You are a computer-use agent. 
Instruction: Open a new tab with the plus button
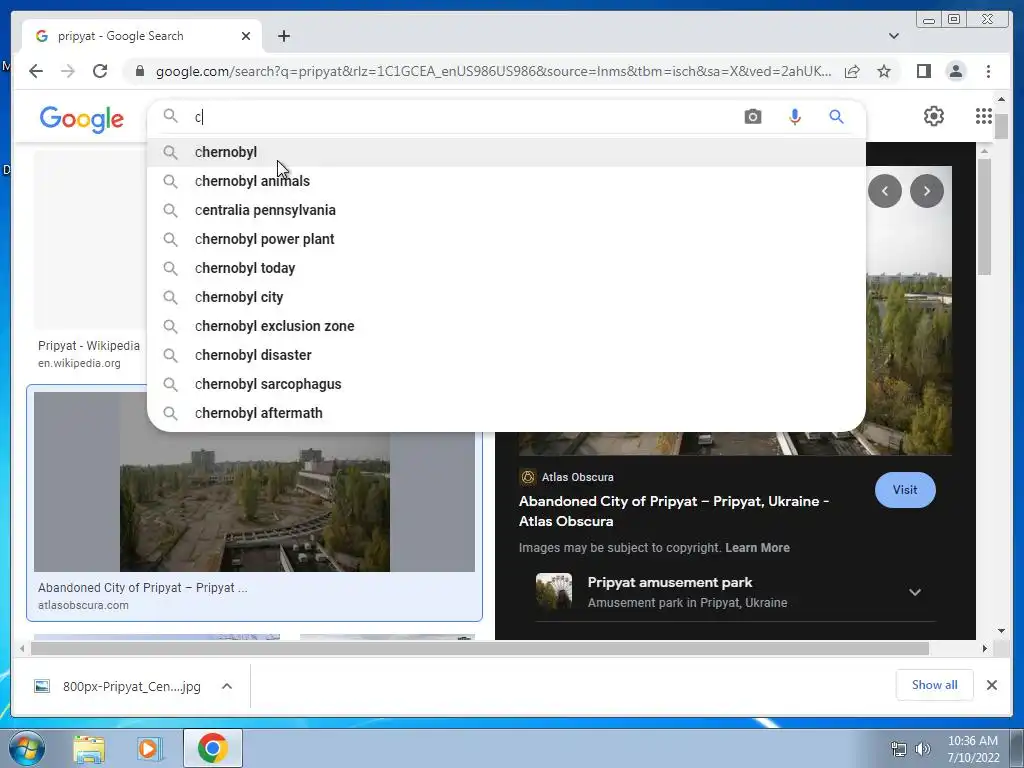coord(284,36)
